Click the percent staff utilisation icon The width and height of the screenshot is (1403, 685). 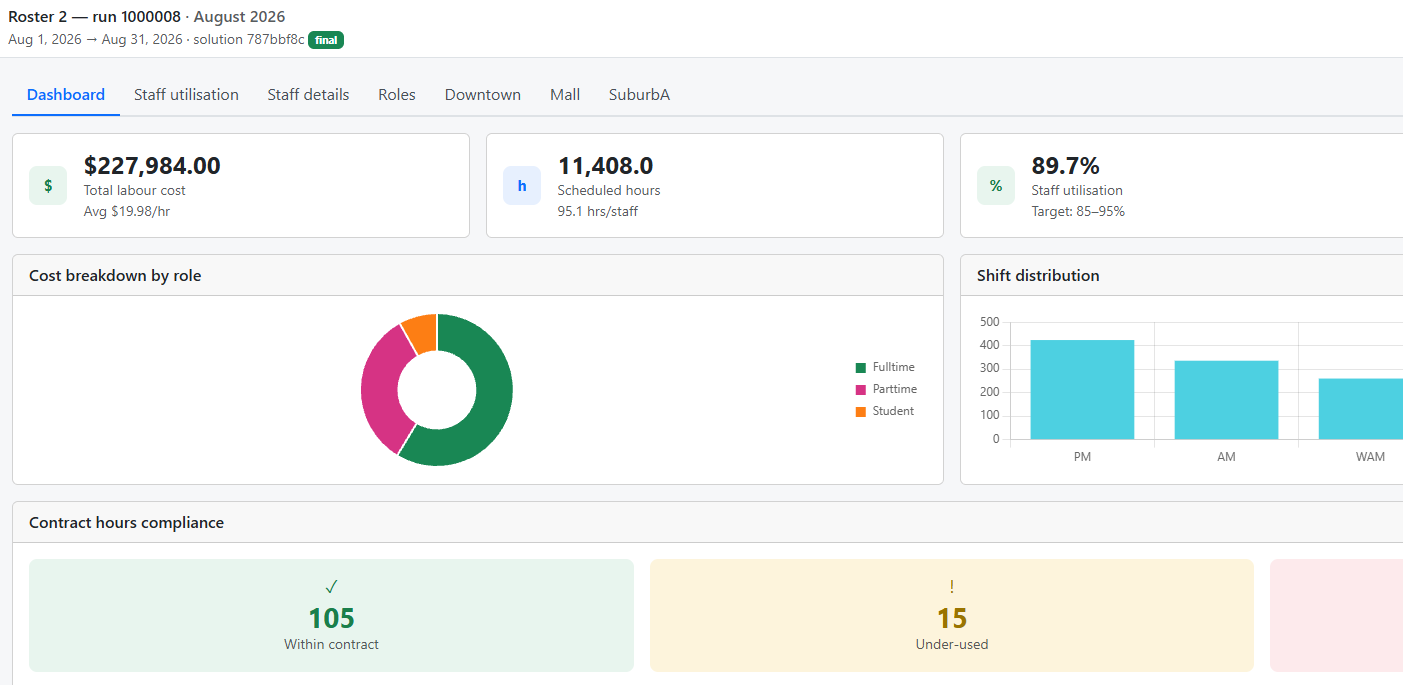tap(996, 186)
